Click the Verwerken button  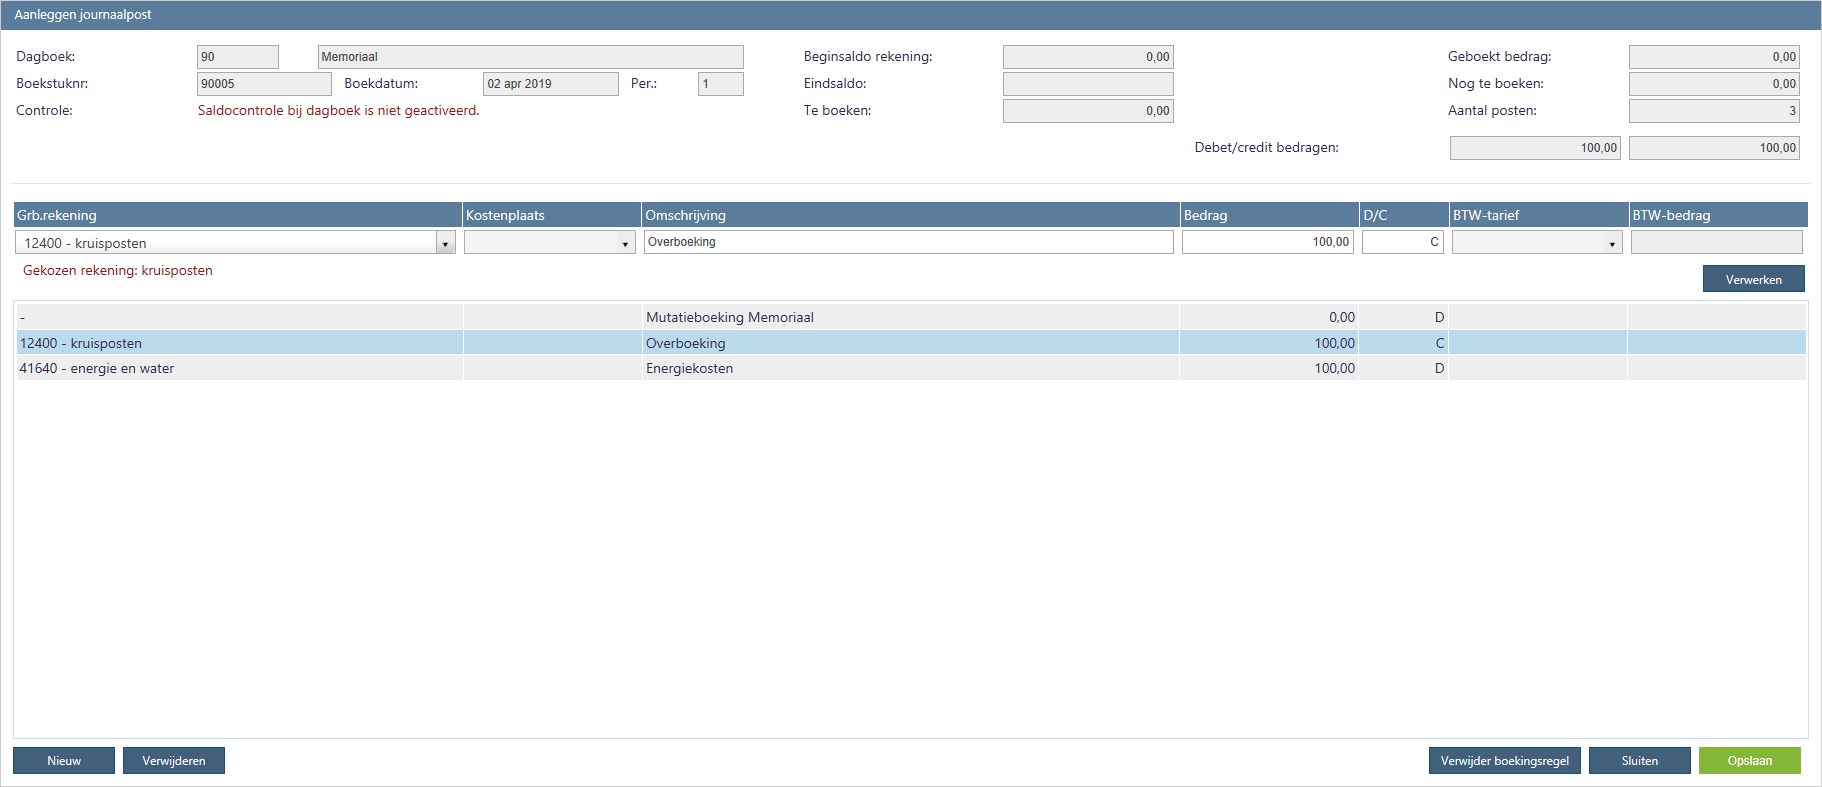click(x=1753, y=279)
